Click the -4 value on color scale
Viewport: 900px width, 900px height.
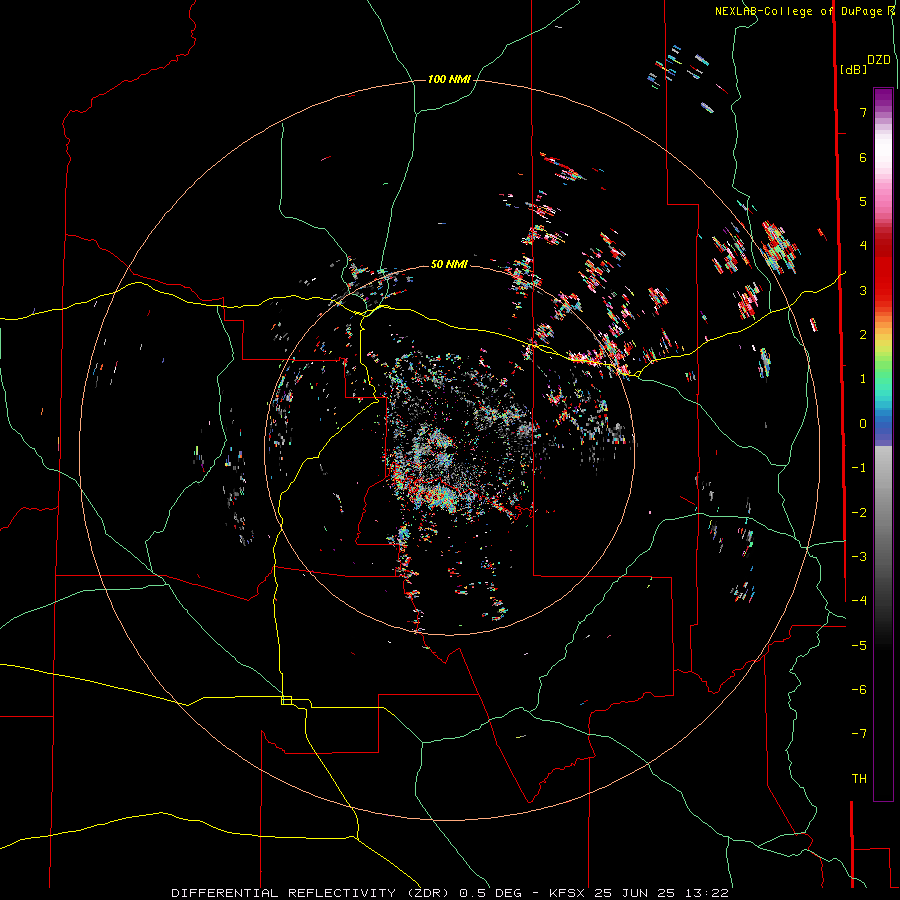tap(859, 601)
